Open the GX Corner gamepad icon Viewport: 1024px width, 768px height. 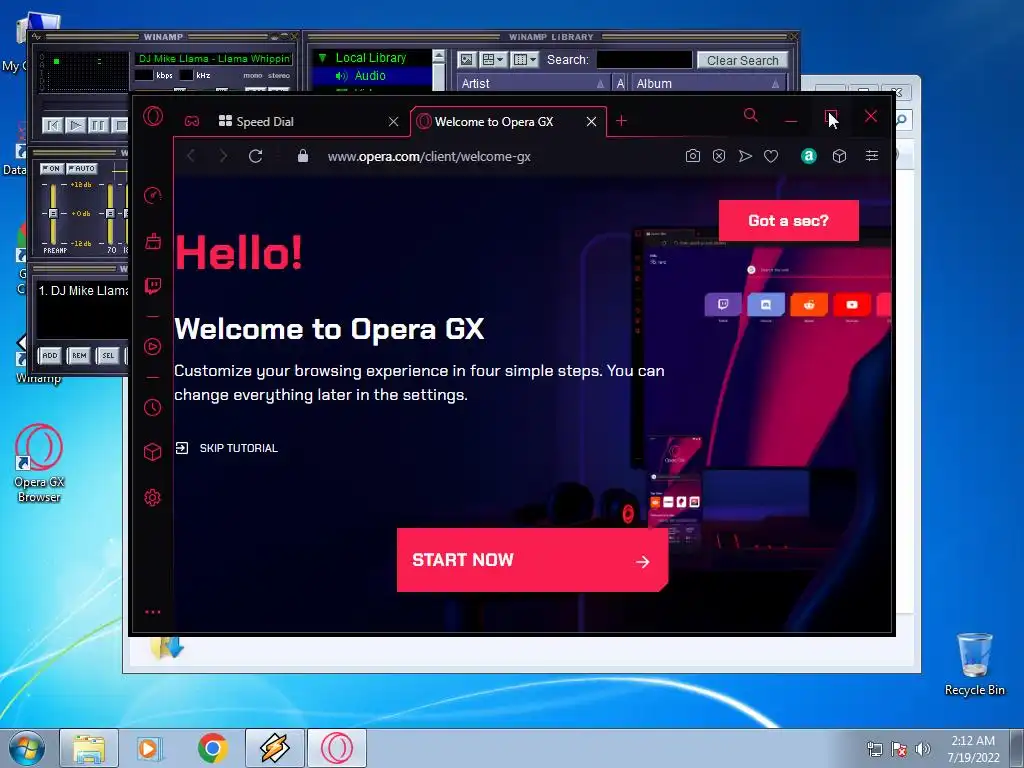[x=191, y=121]
